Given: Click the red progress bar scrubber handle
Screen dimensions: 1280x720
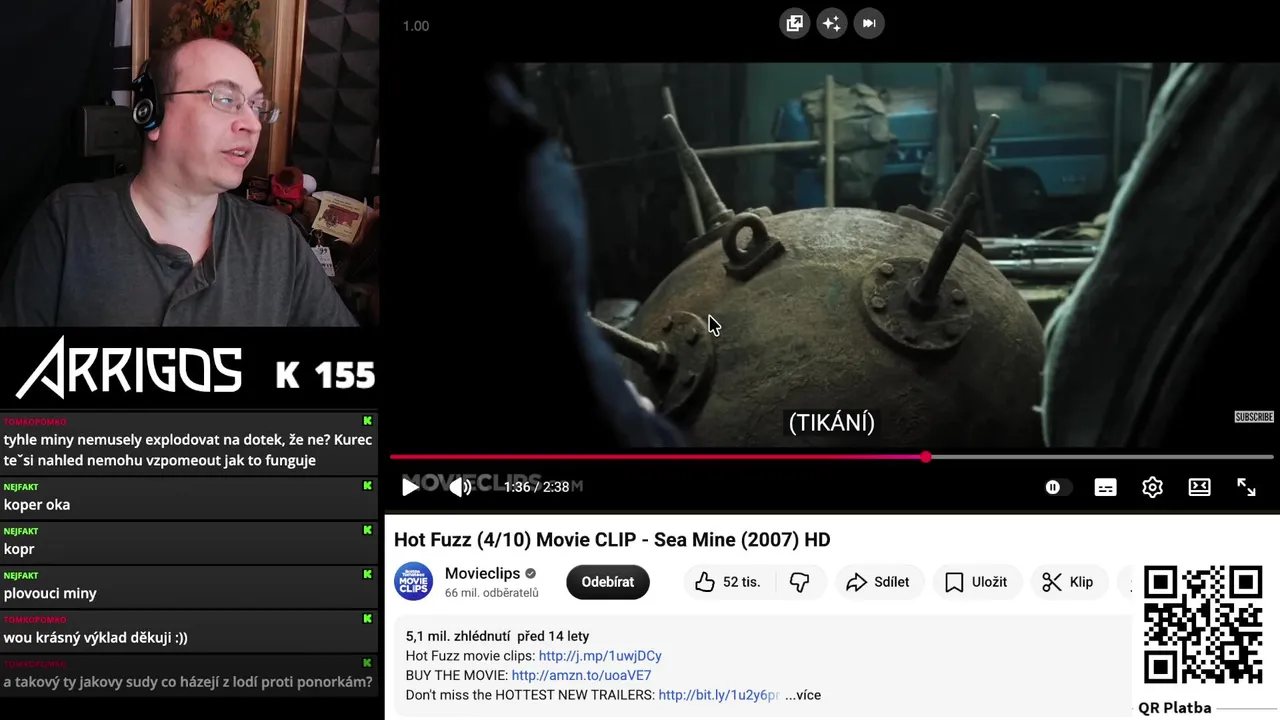Looking at the screenshot, I should (926, 457).
